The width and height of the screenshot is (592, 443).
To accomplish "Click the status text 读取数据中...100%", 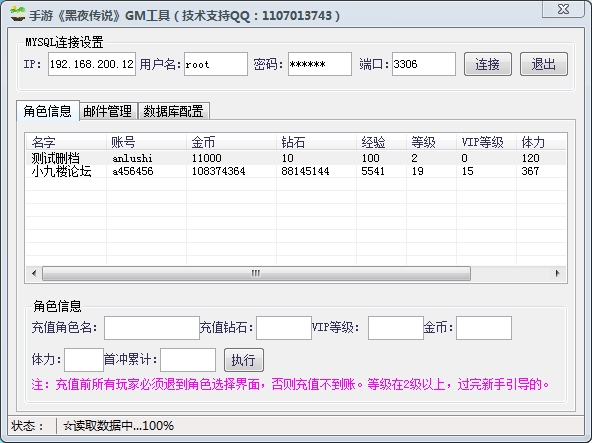I will 119,426.
